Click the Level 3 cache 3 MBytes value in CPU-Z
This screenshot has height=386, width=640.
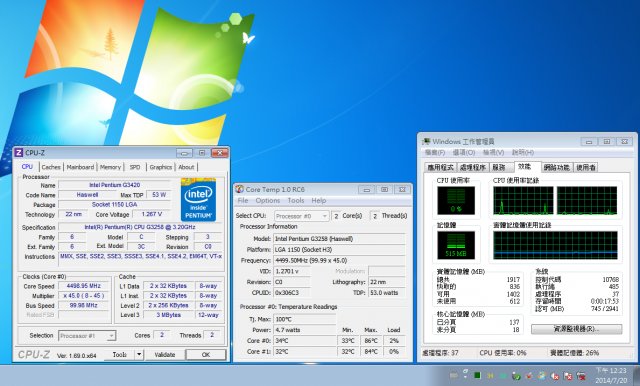tap(169, 315)
